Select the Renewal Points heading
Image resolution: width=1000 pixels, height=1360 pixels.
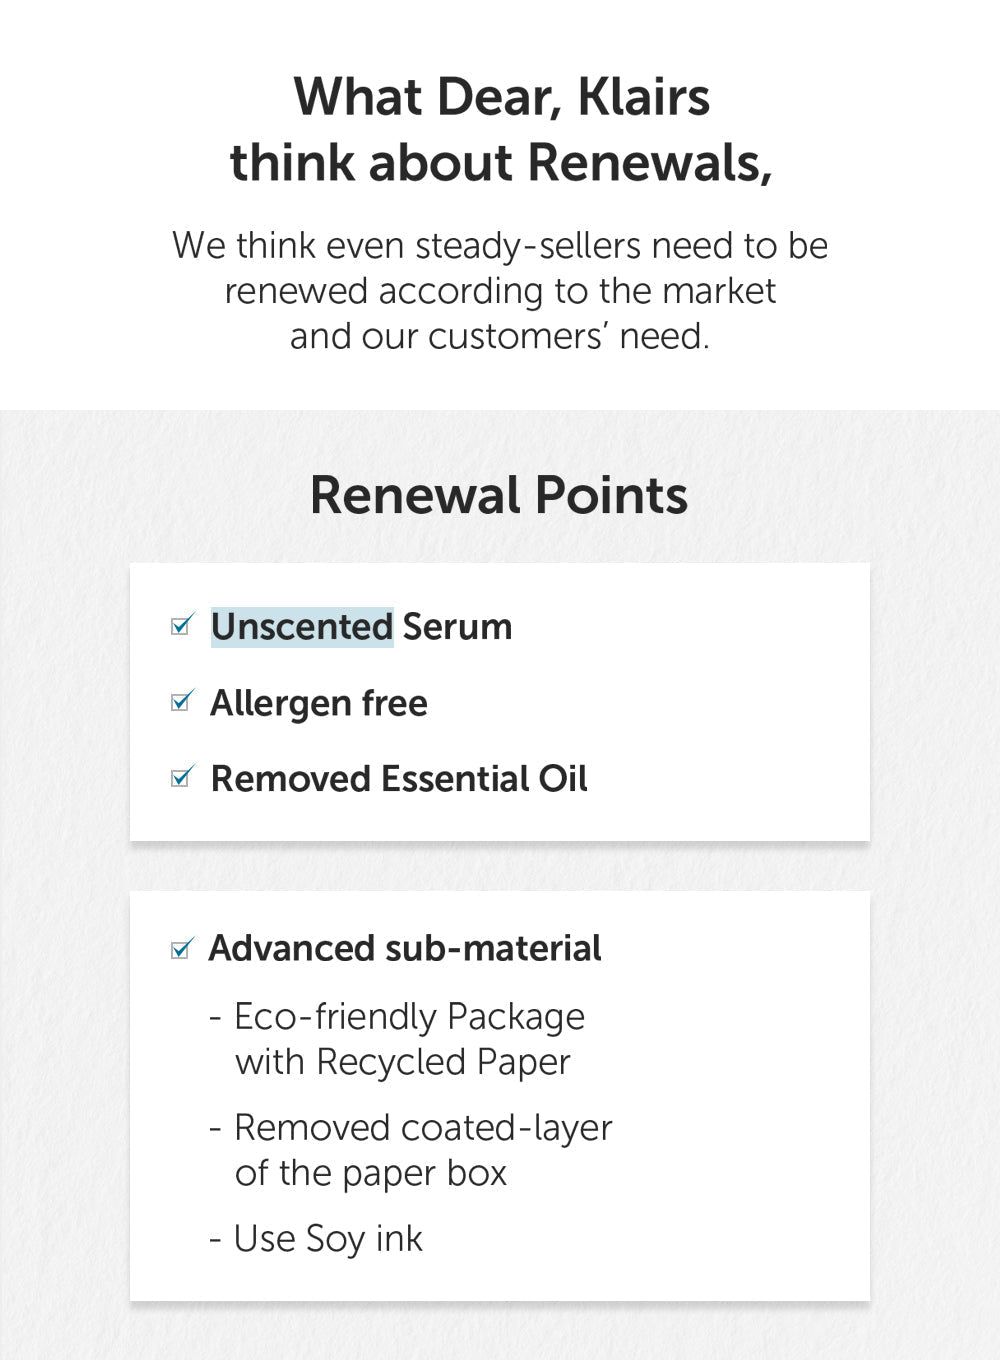[x=499, y=495]
